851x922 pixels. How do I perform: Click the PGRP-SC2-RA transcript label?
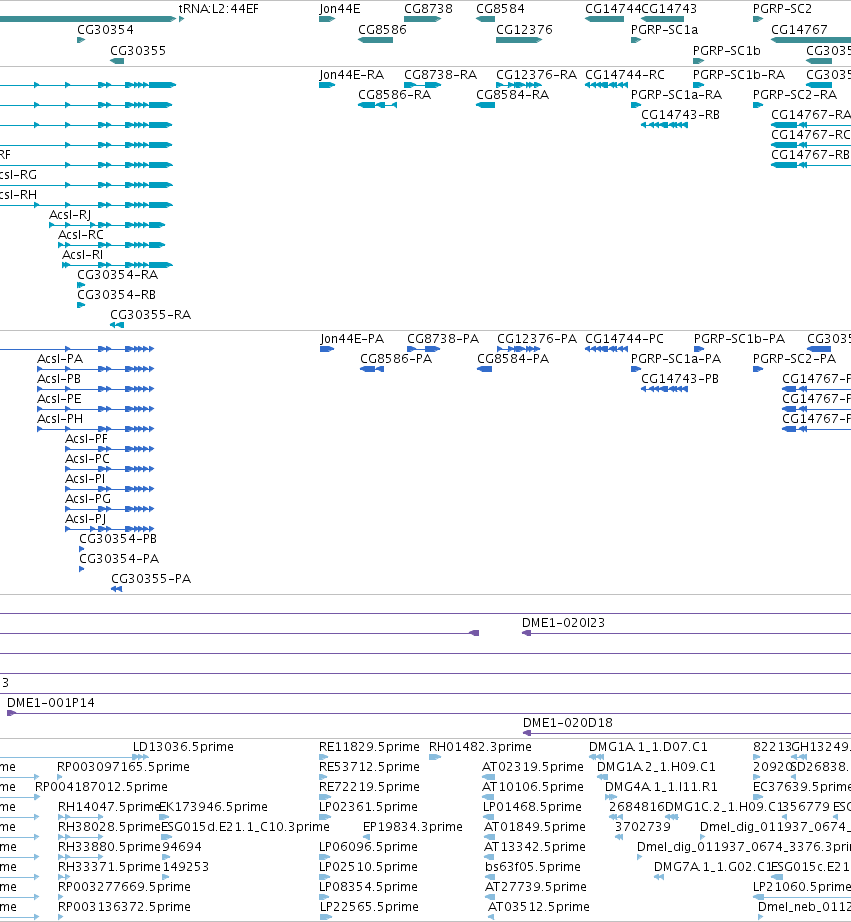point(795,95)
